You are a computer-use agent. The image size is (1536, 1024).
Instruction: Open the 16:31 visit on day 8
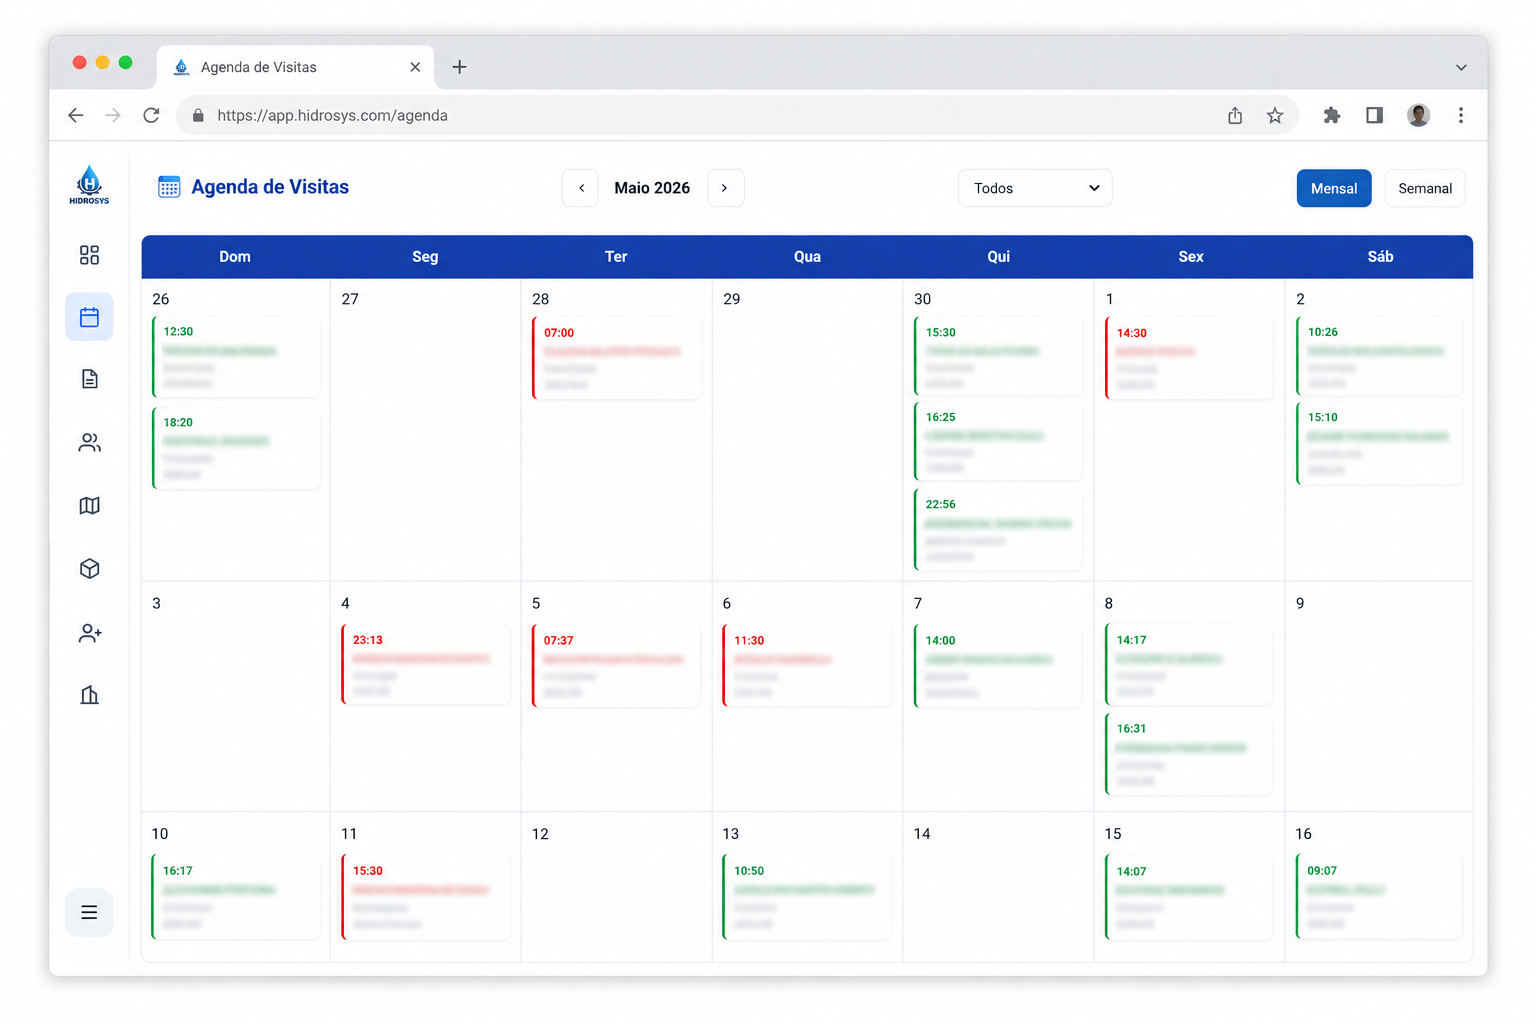tap(1189, 753)
